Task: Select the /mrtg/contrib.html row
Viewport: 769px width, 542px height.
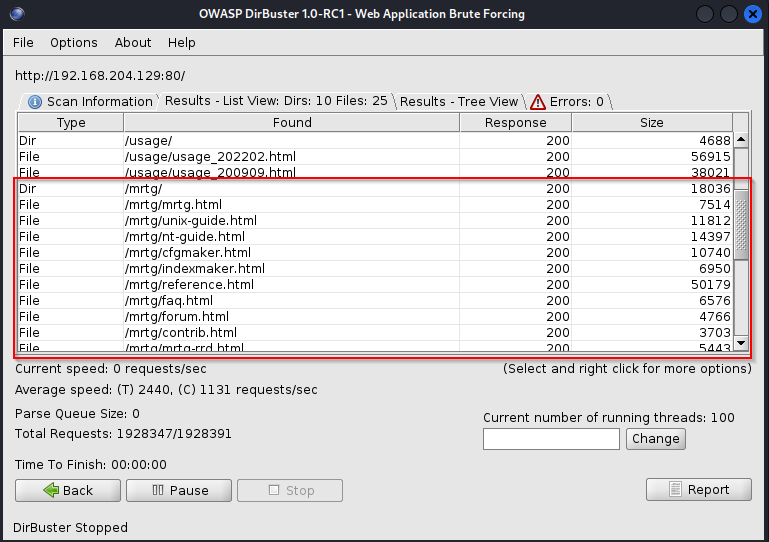Action: (375, 333)
